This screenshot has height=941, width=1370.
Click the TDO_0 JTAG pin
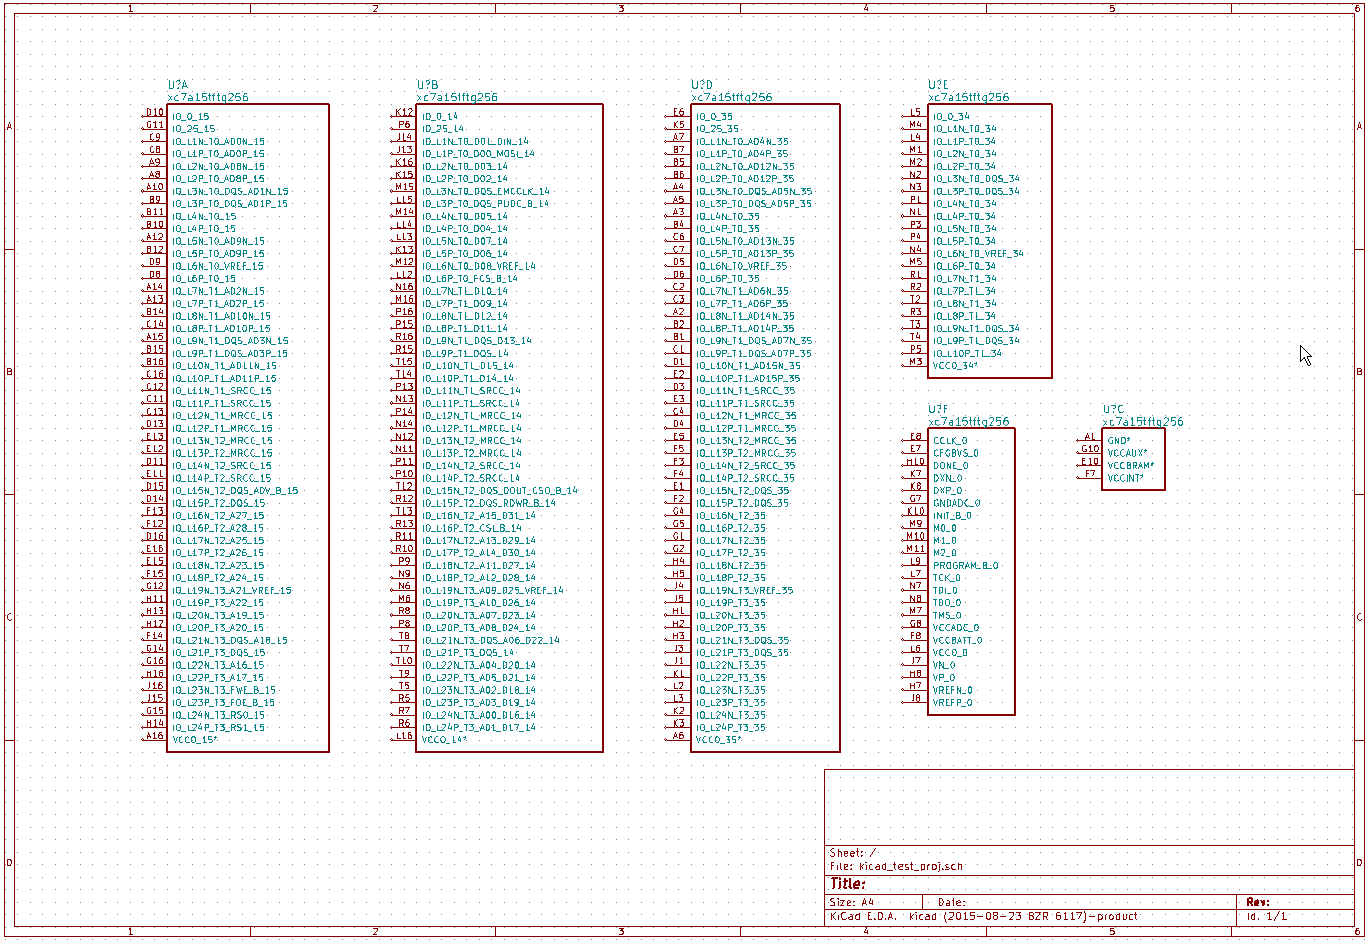click(947, 603)
